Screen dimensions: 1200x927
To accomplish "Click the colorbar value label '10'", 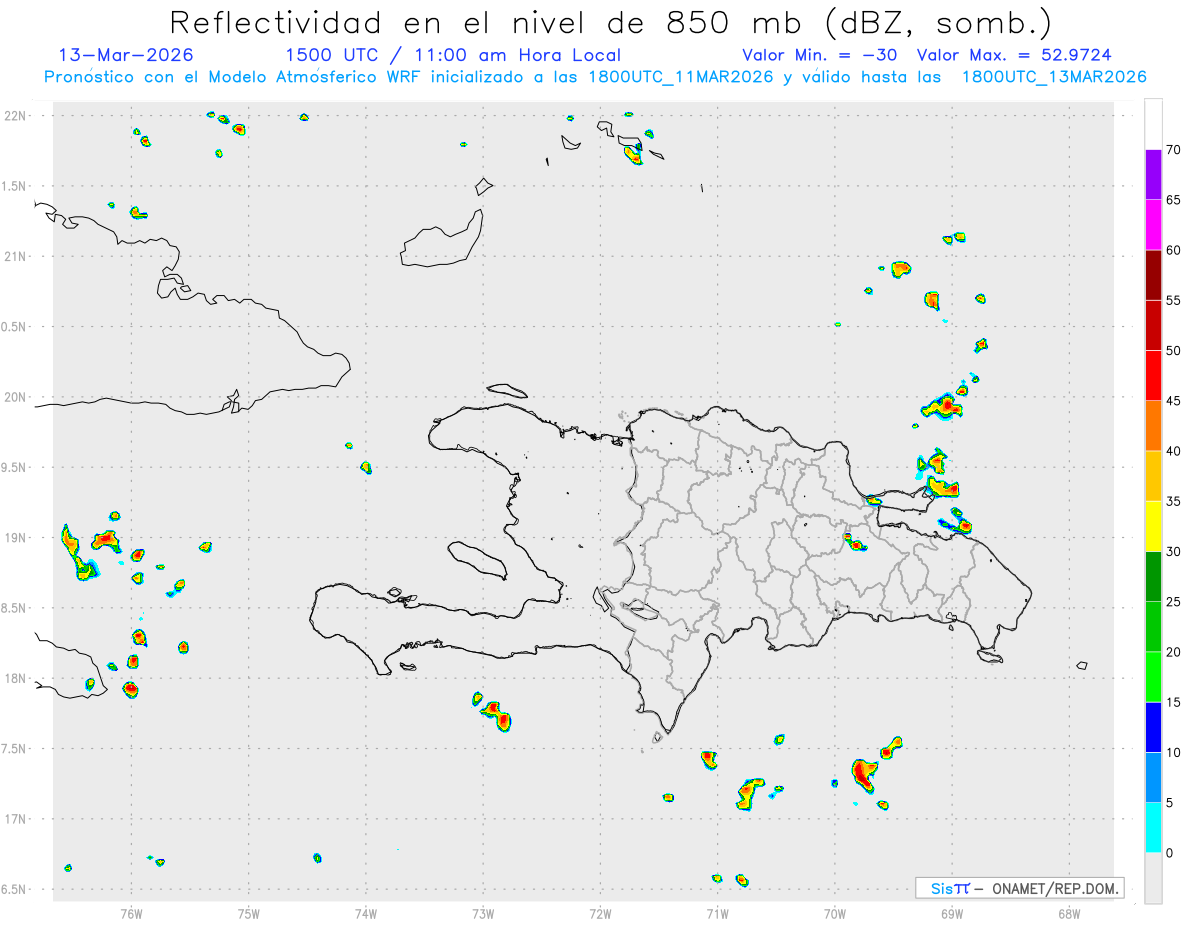I will tap(1173, 752).
